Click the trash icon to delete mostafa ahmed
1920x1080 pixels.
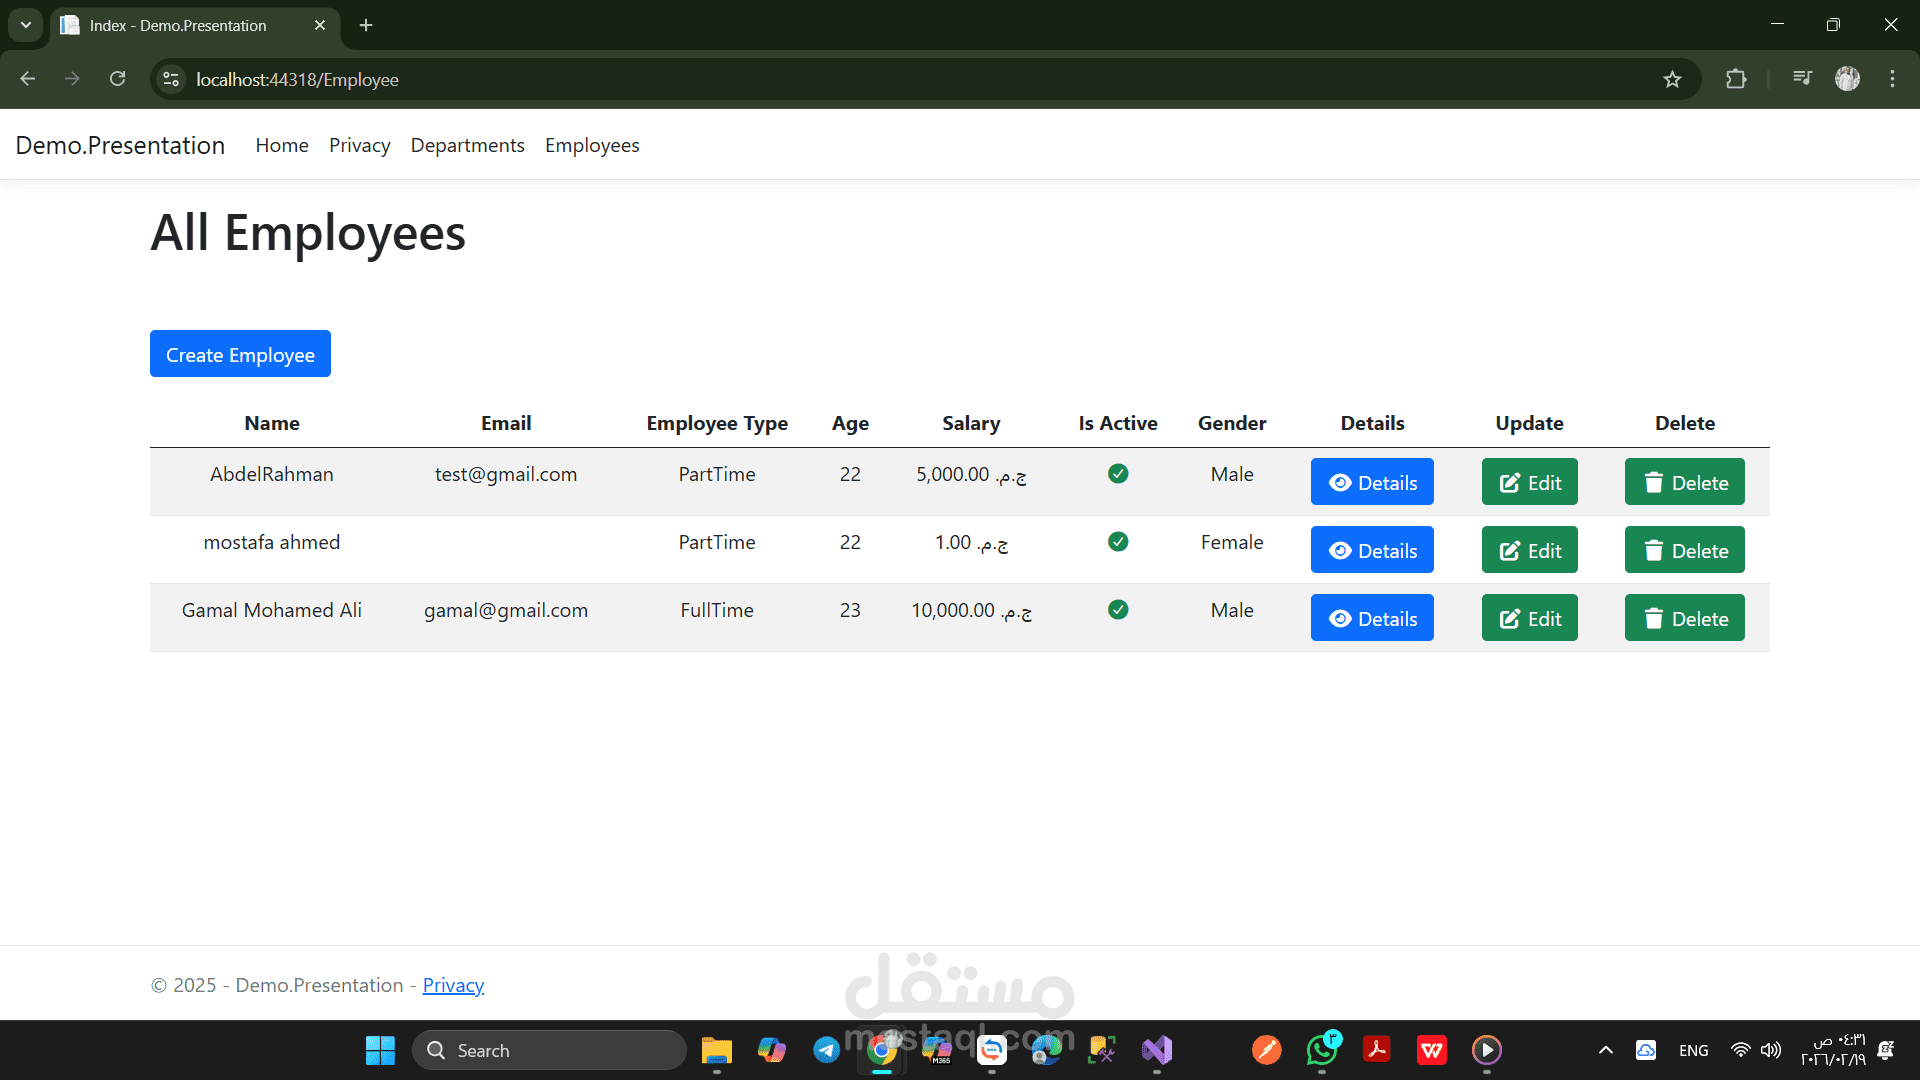coord(1654,550)
